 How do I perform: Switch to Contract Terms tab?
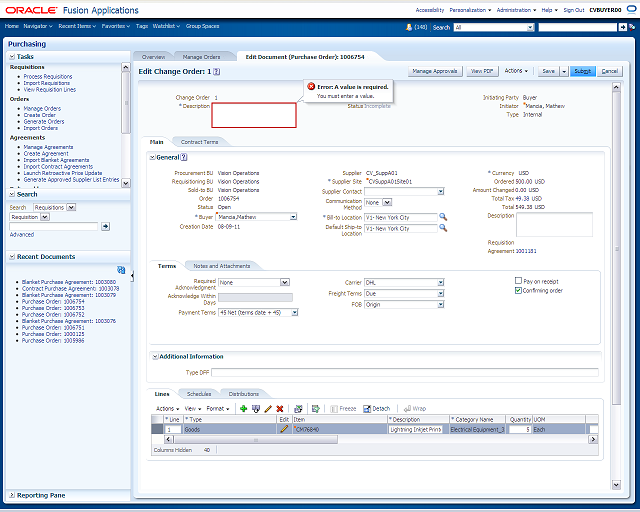[199, 142]
